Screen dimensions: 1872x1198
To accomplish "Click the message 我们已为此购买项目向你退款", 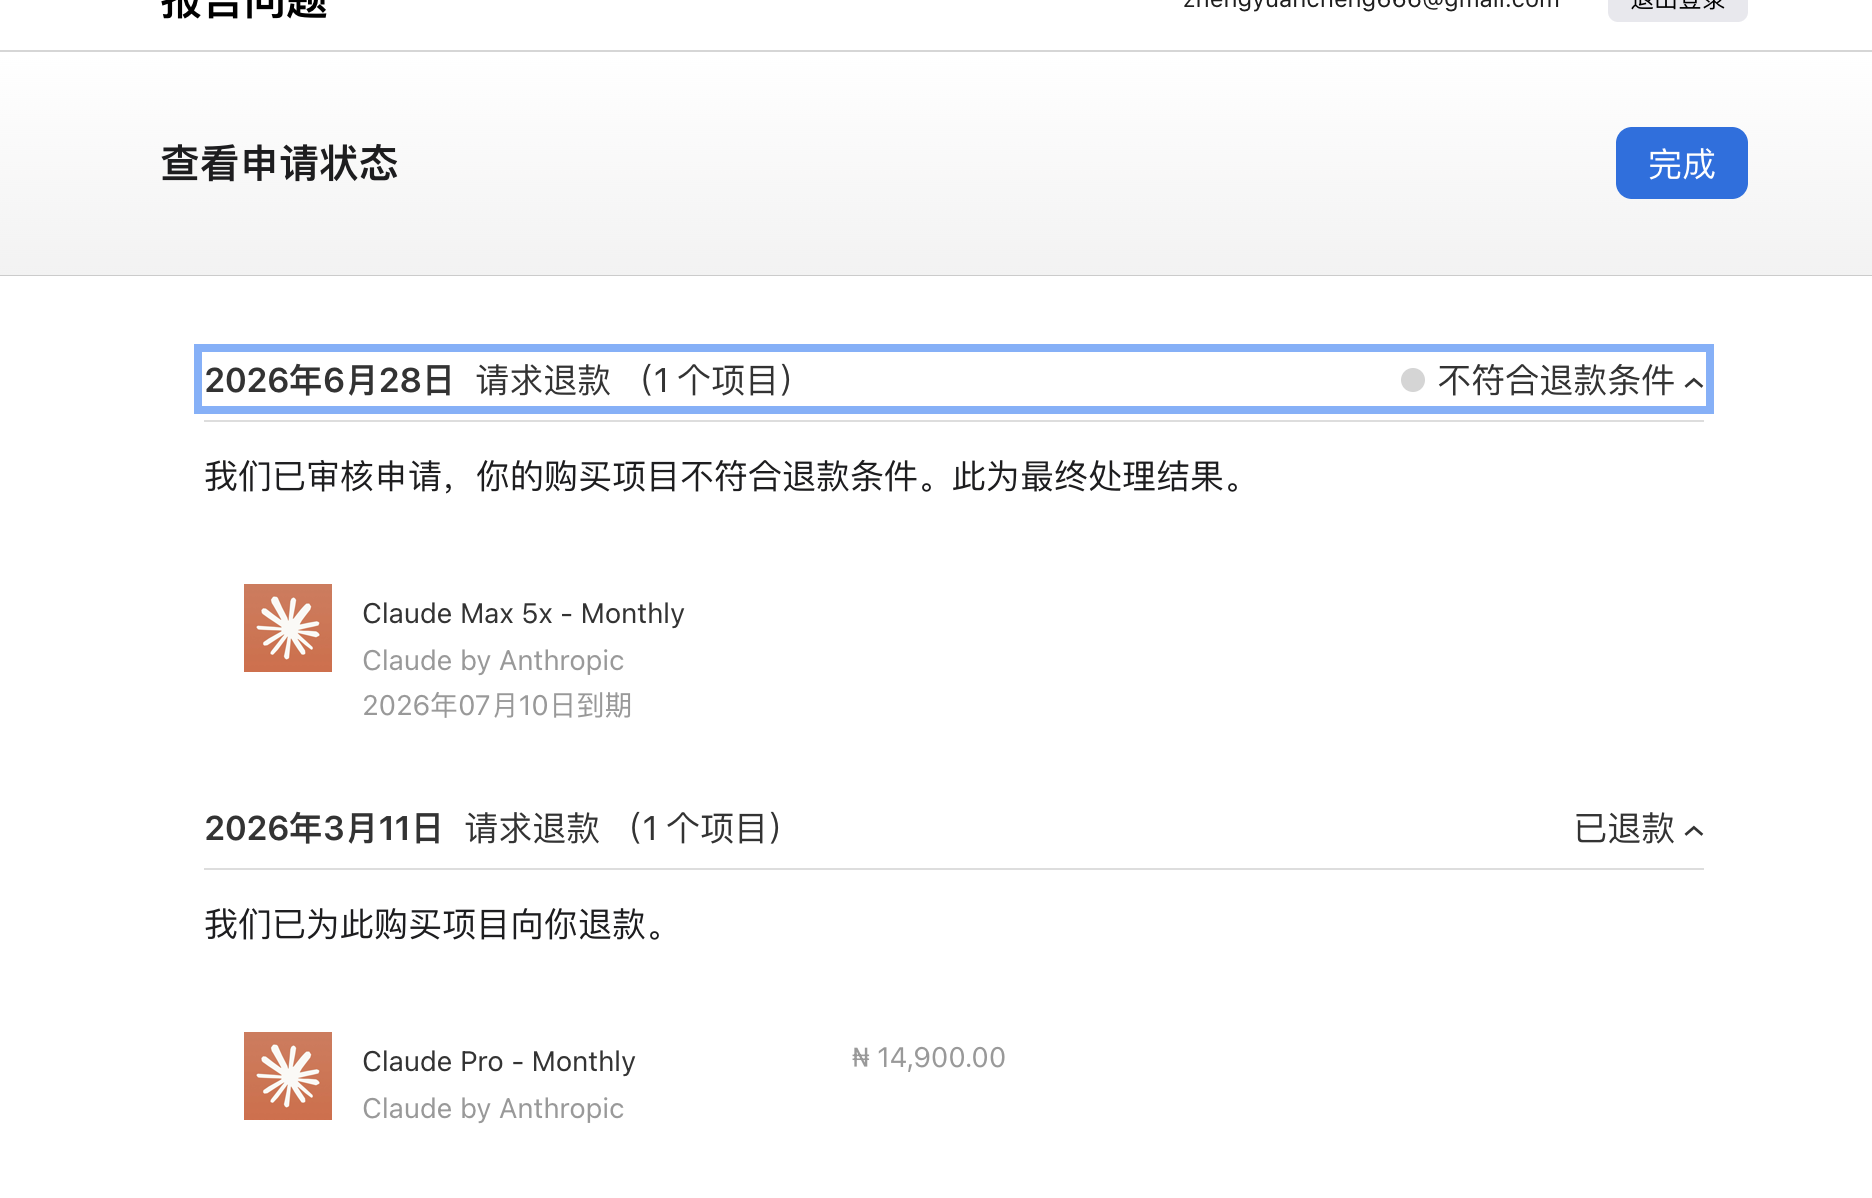I will click(x=436, y=924).
